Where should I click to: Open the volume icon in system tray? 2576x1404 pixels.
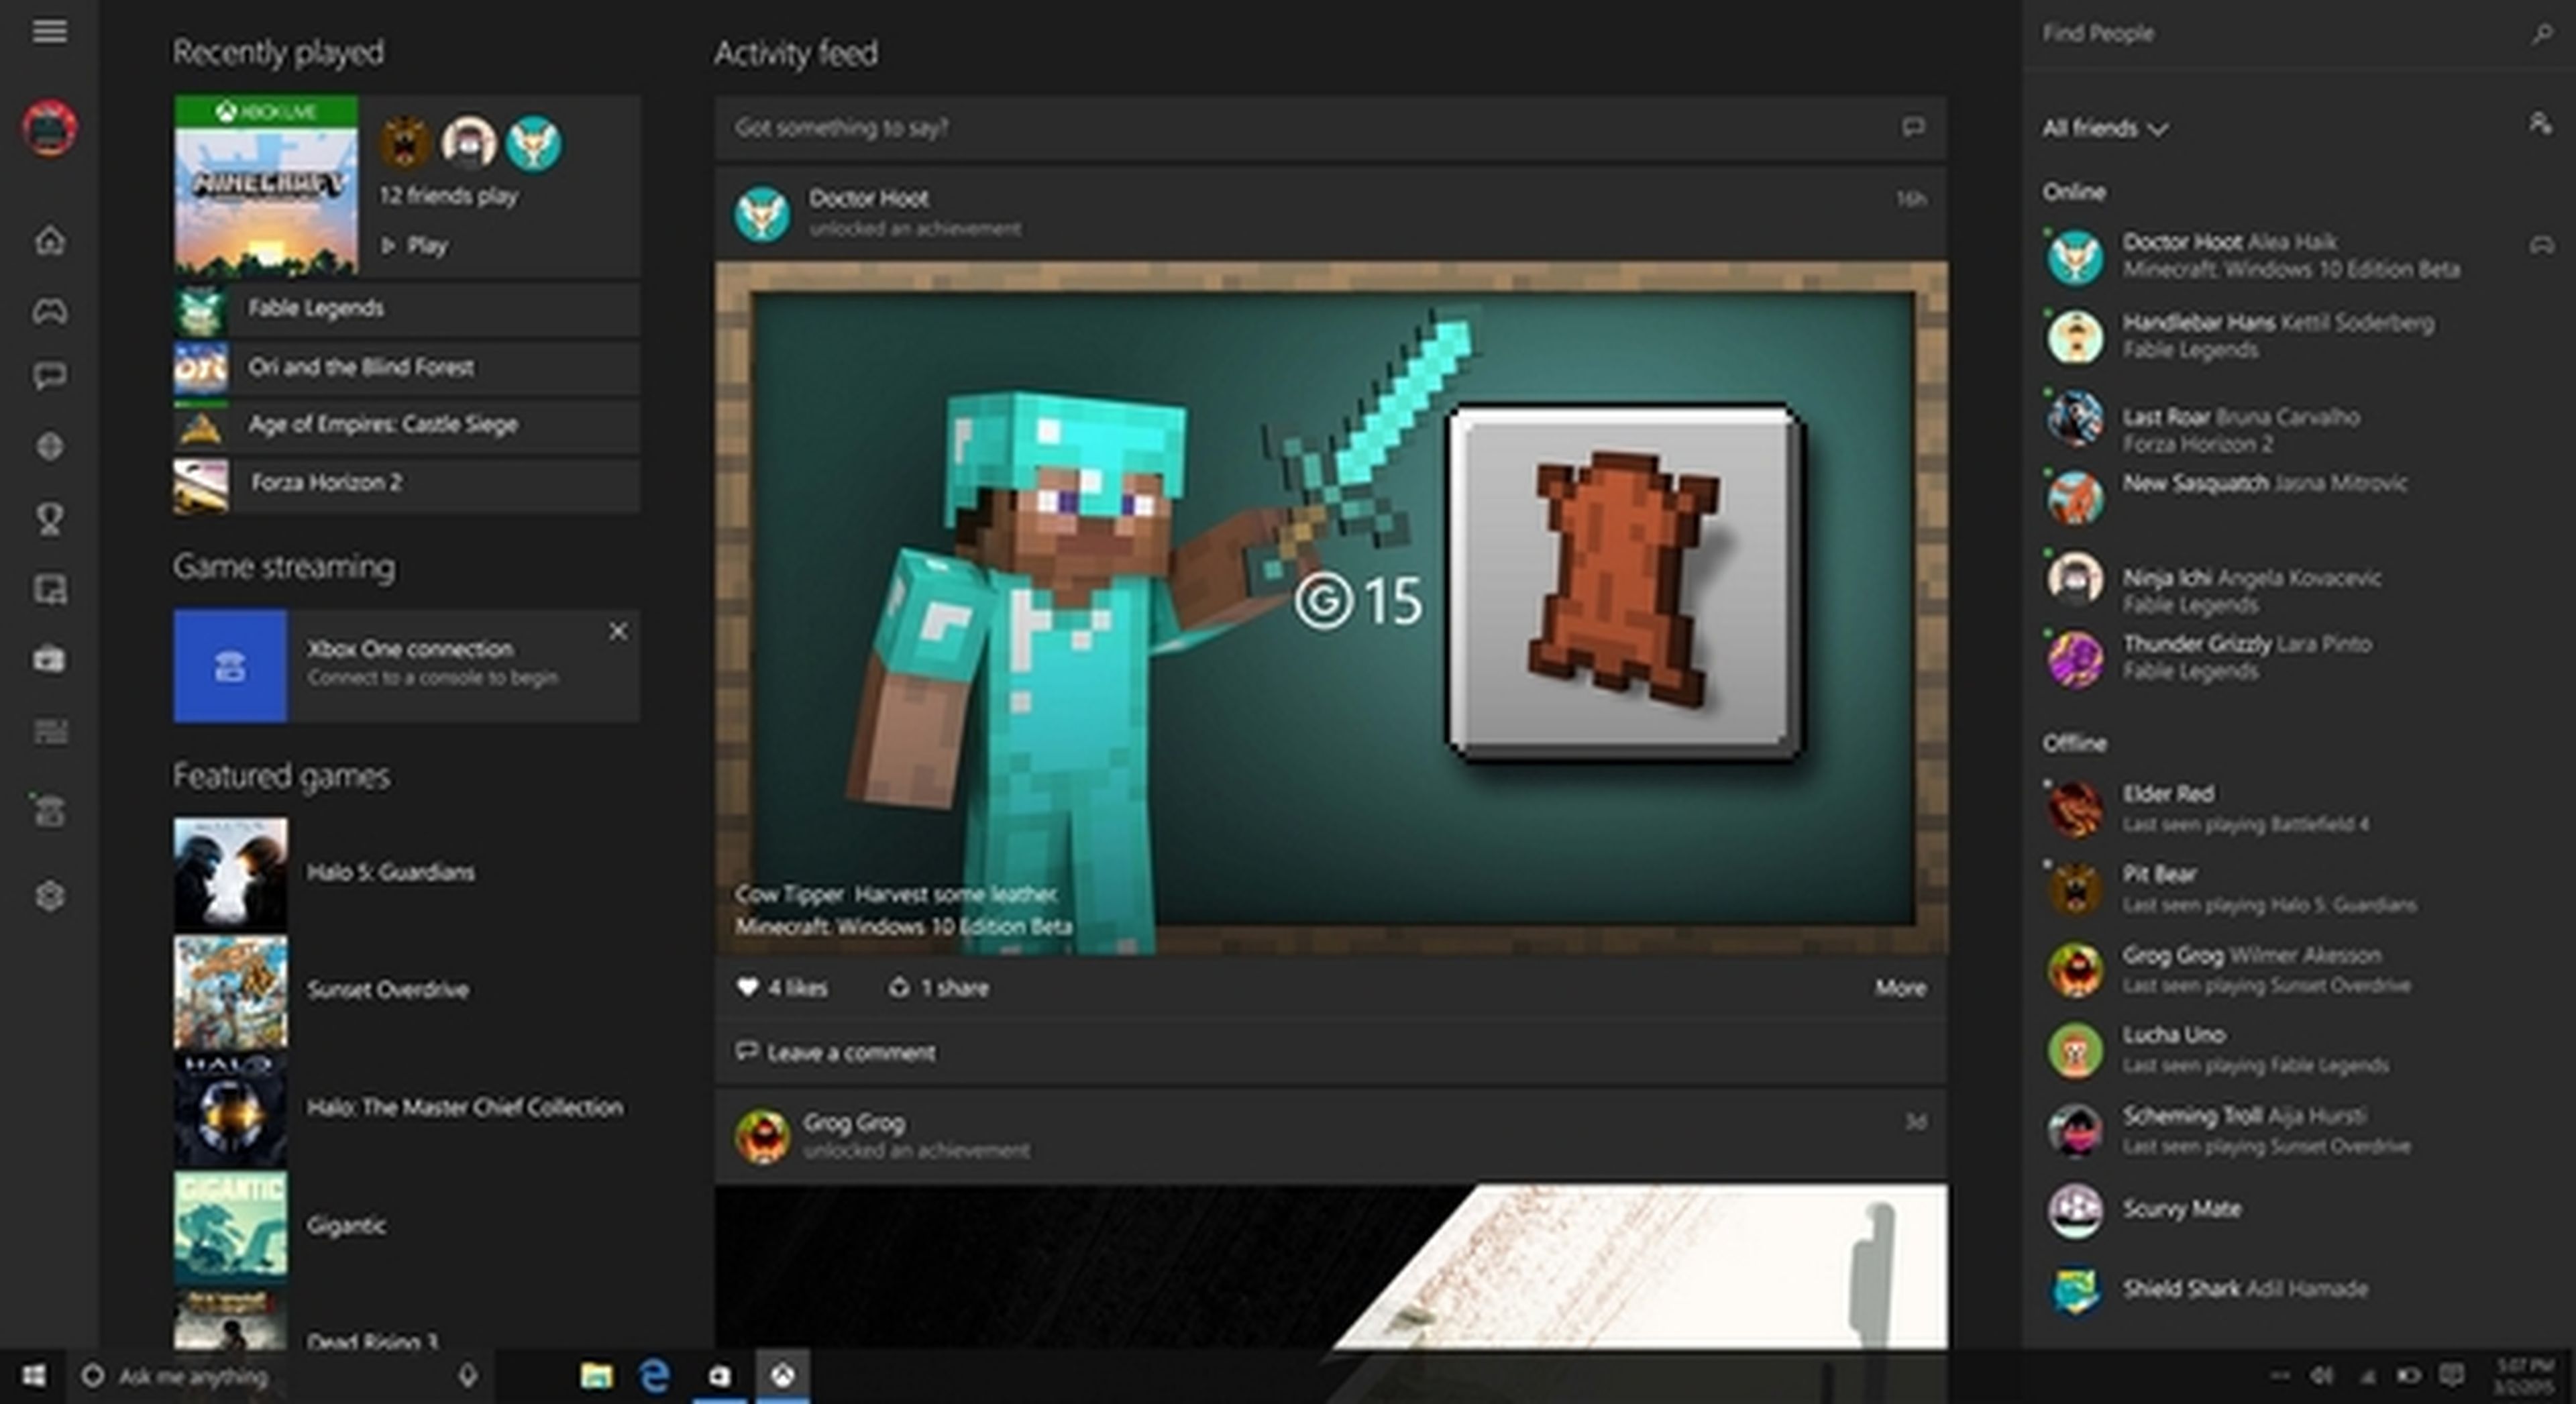(2321, 1377)
